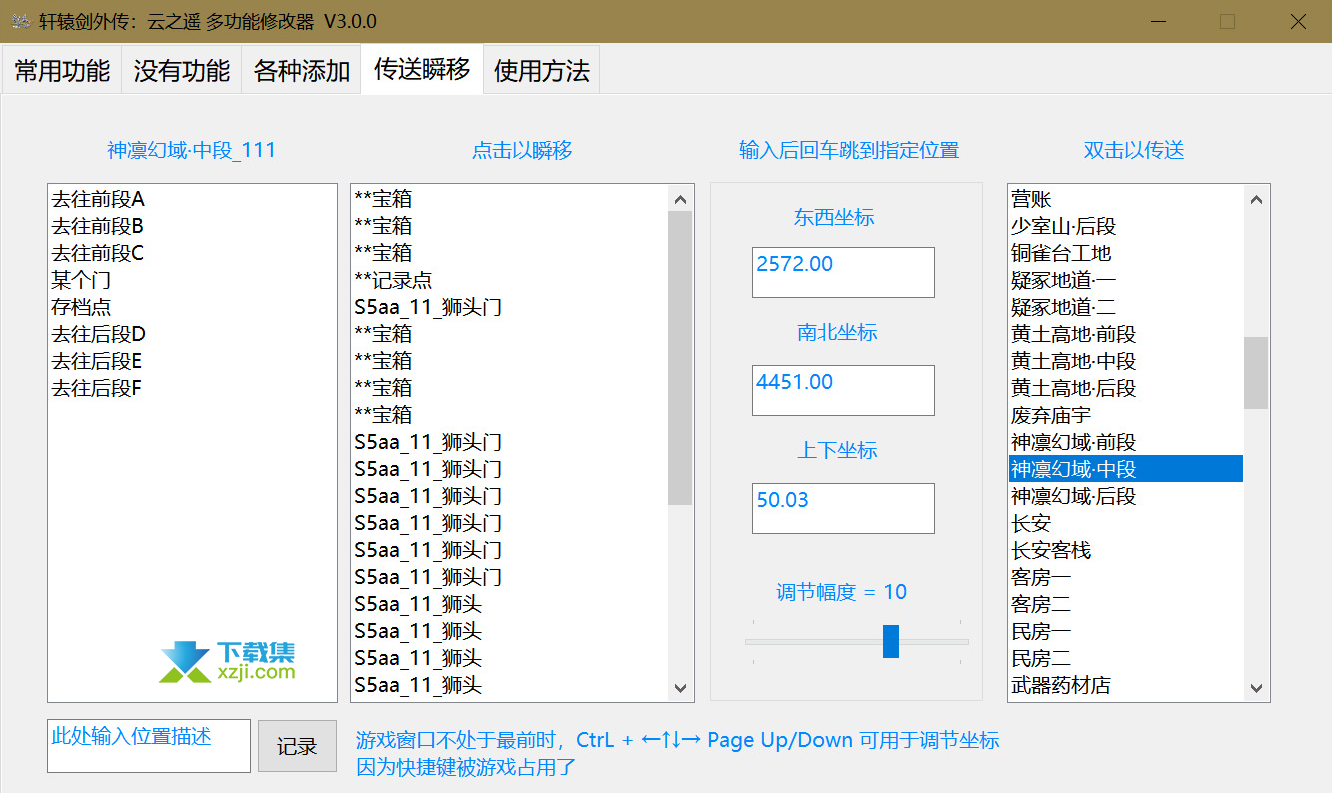Image resolution: width=1332 pixels, height=793 pixels.
Task: Click highlighted 神凛幻域·中段 entry
Action: click(1126, 469)
